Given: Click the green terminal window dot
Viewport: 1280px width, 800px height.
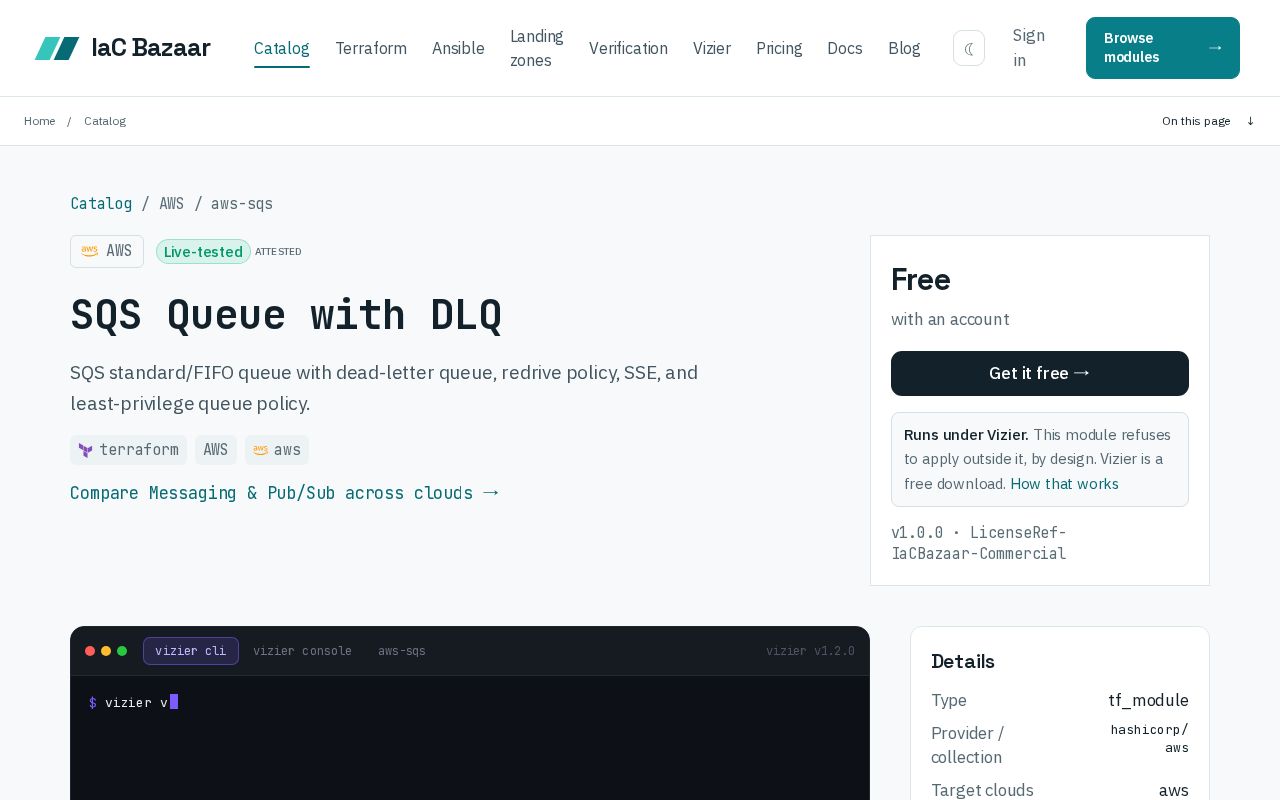Looking at the screenshot, I should click(x=122, y=651).
